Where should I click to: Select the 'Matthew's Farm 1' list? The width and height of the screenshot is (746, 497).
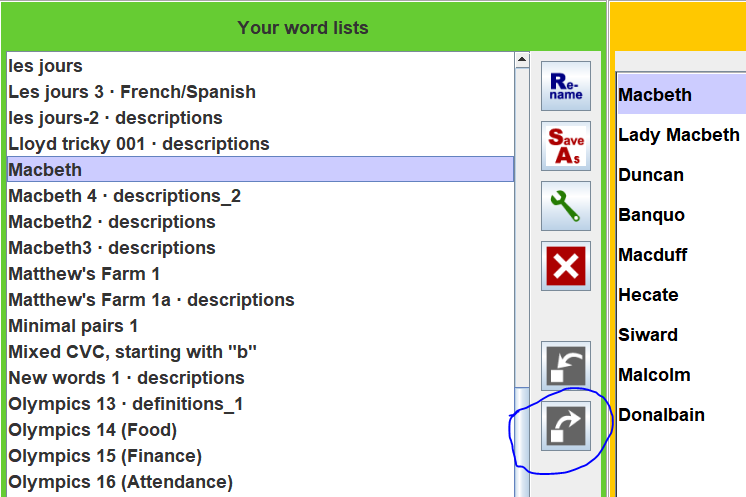tap(261, 274)
